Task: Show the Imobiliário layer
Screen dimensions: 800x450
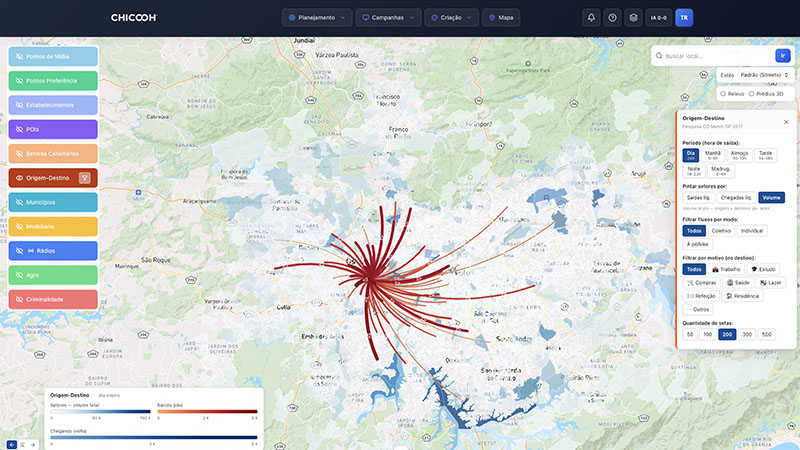Action: [53, 227]
